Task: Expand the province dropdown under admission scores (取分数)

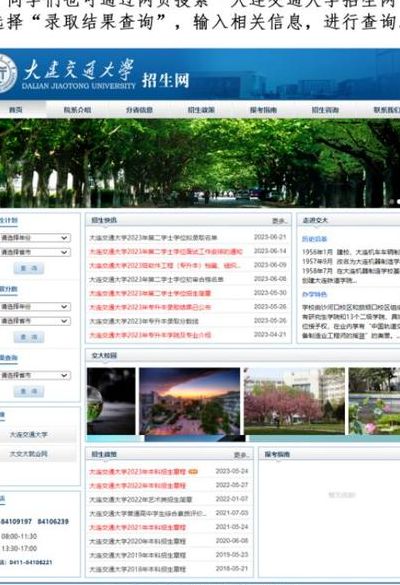Action: pos(35,321)
